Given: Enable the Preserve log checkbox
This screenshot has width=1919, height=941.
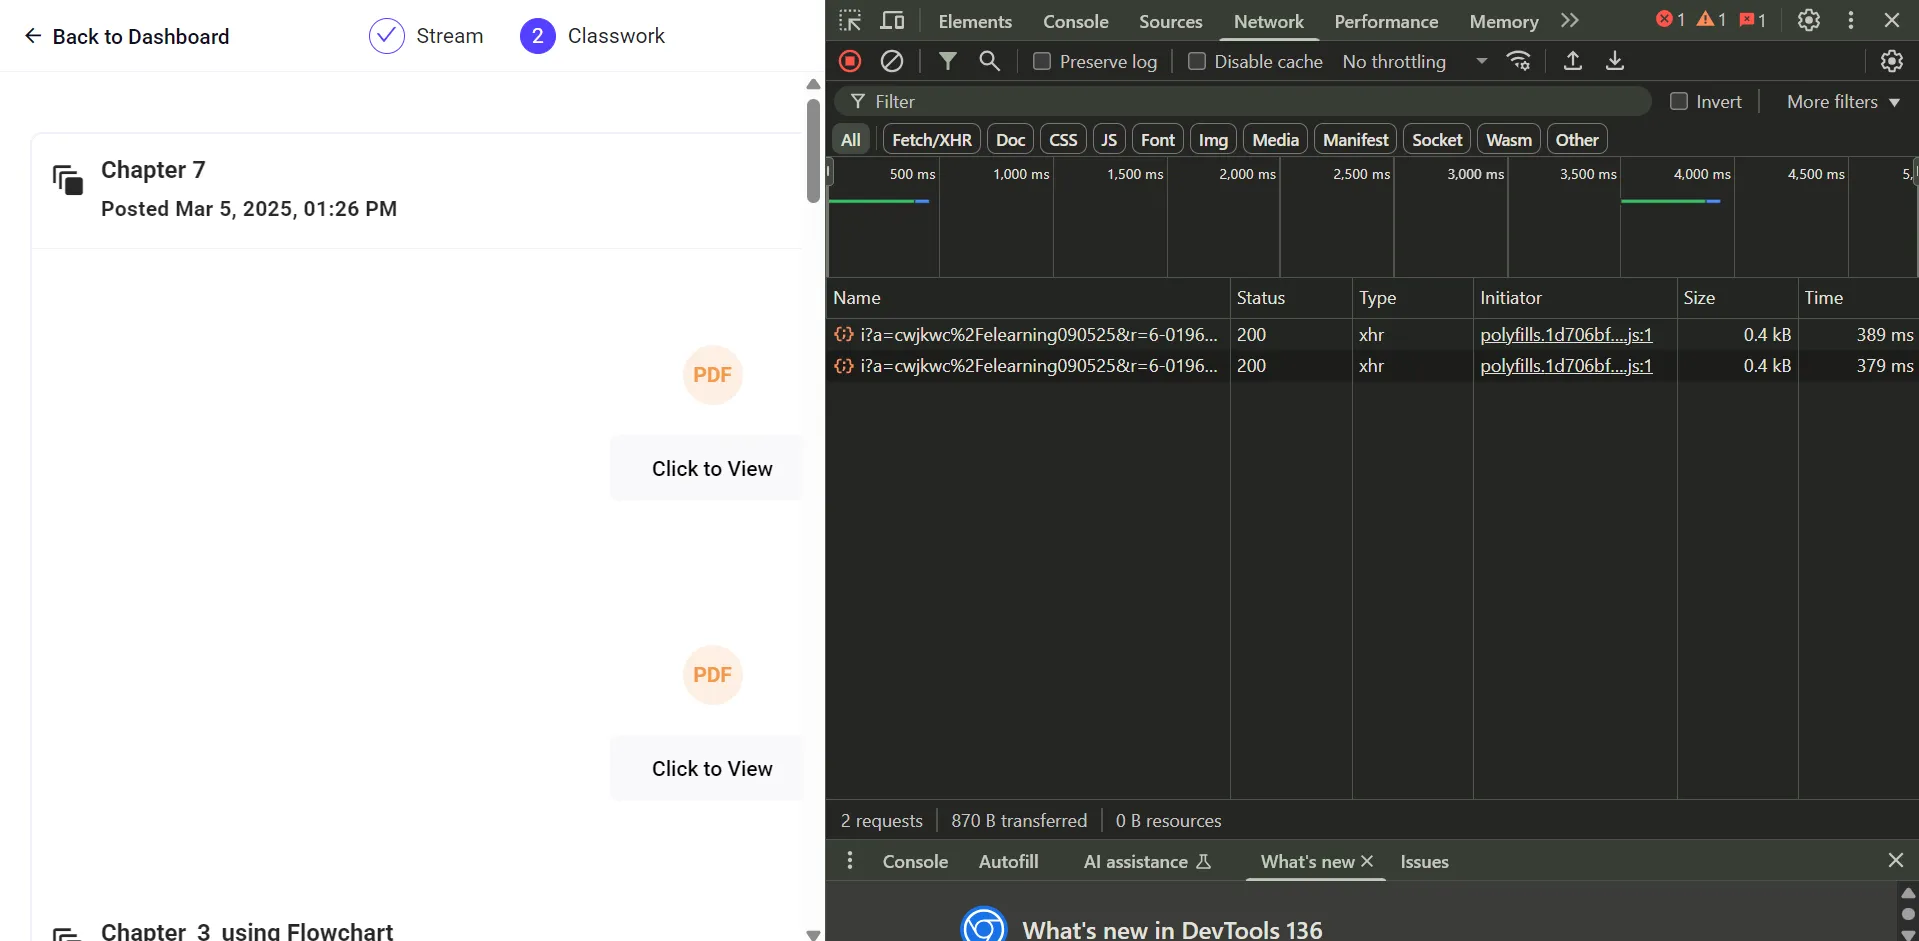Looking at the screenshot, I should point(1042,61).
